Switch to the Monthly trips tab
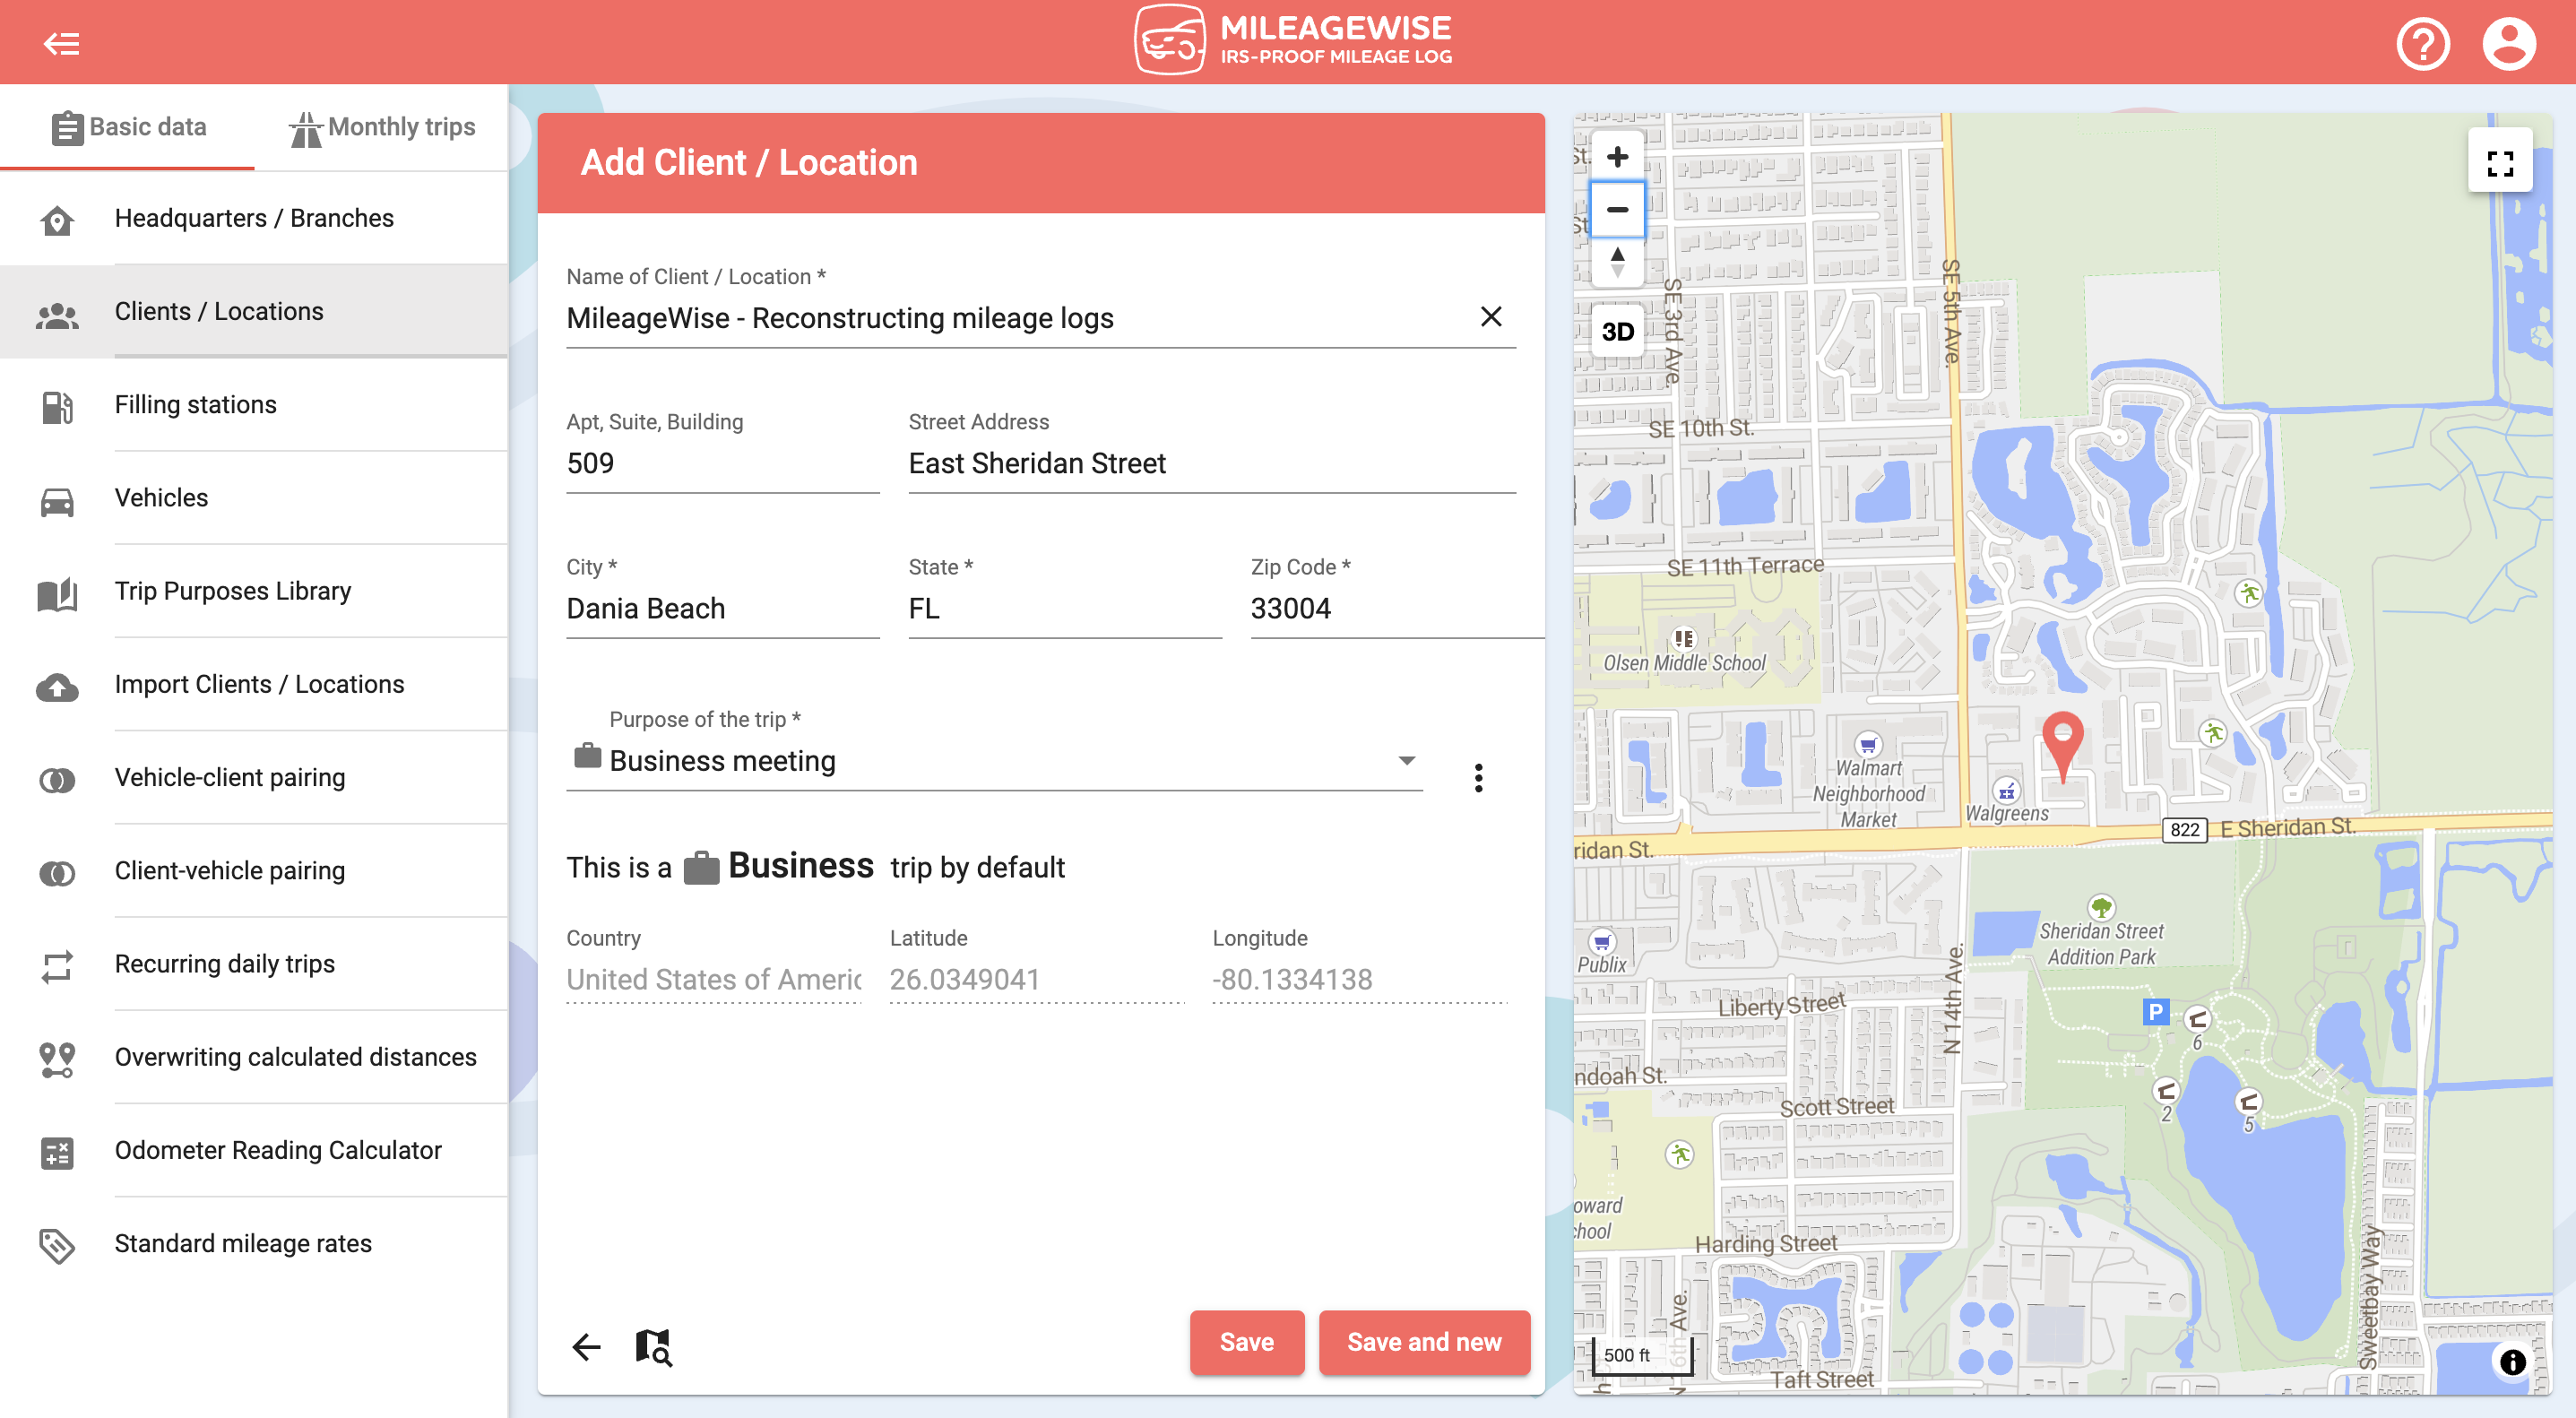The height and width of the screenshot is (1418, 2576). point(382,127)
